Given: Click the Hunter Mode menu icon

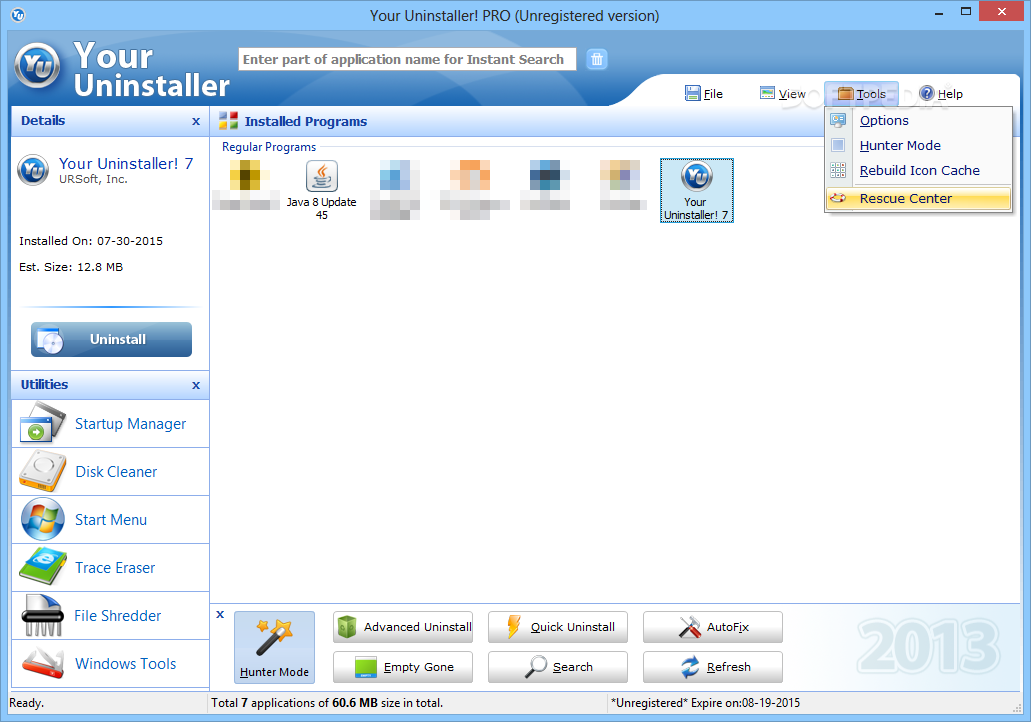Looking at the screenshot, I should click(838, 145).
